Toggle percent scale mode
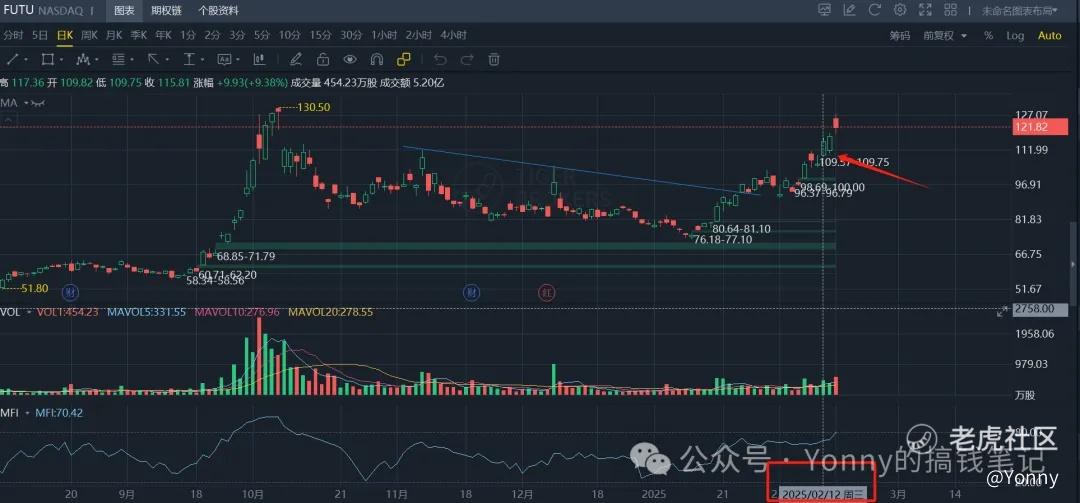This screenshot has height=503, width=1080. click(x=988, y=36)
